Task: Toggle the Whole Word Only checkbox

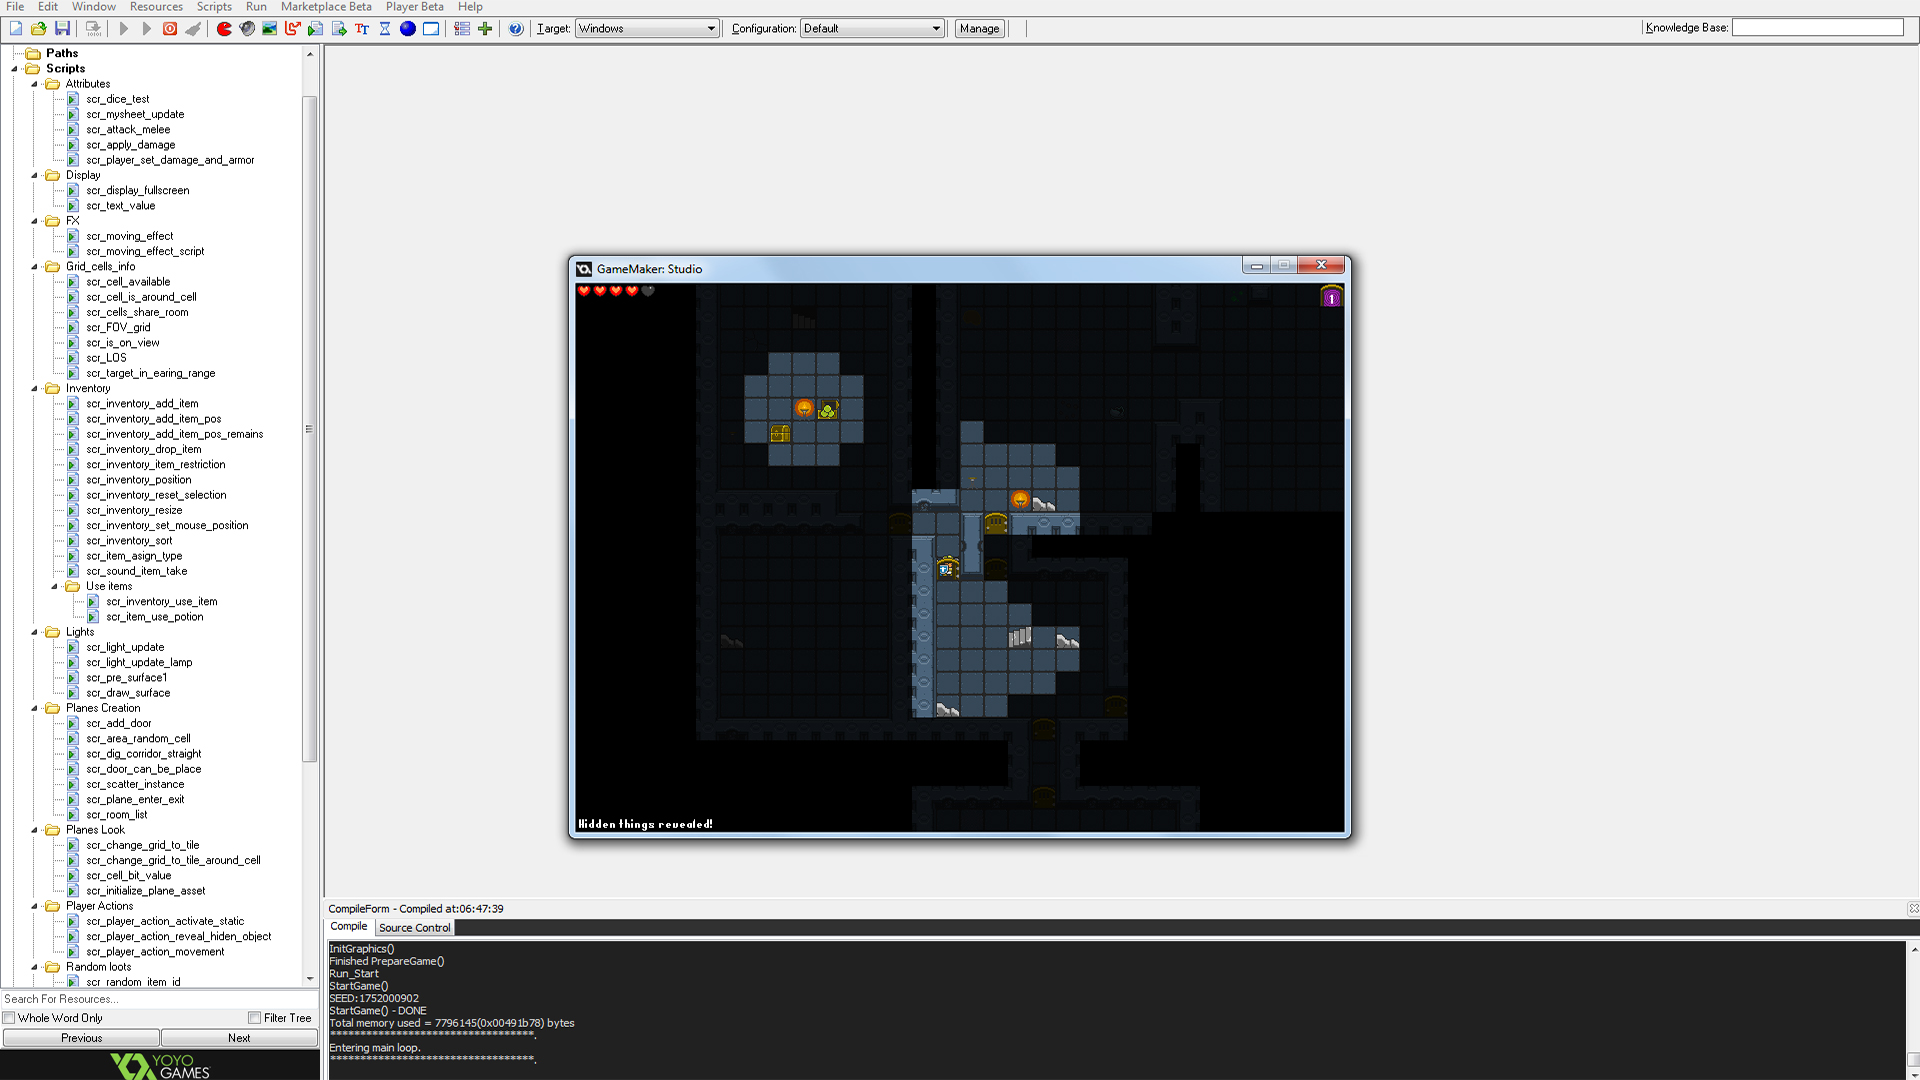Action: point(9,1018)
